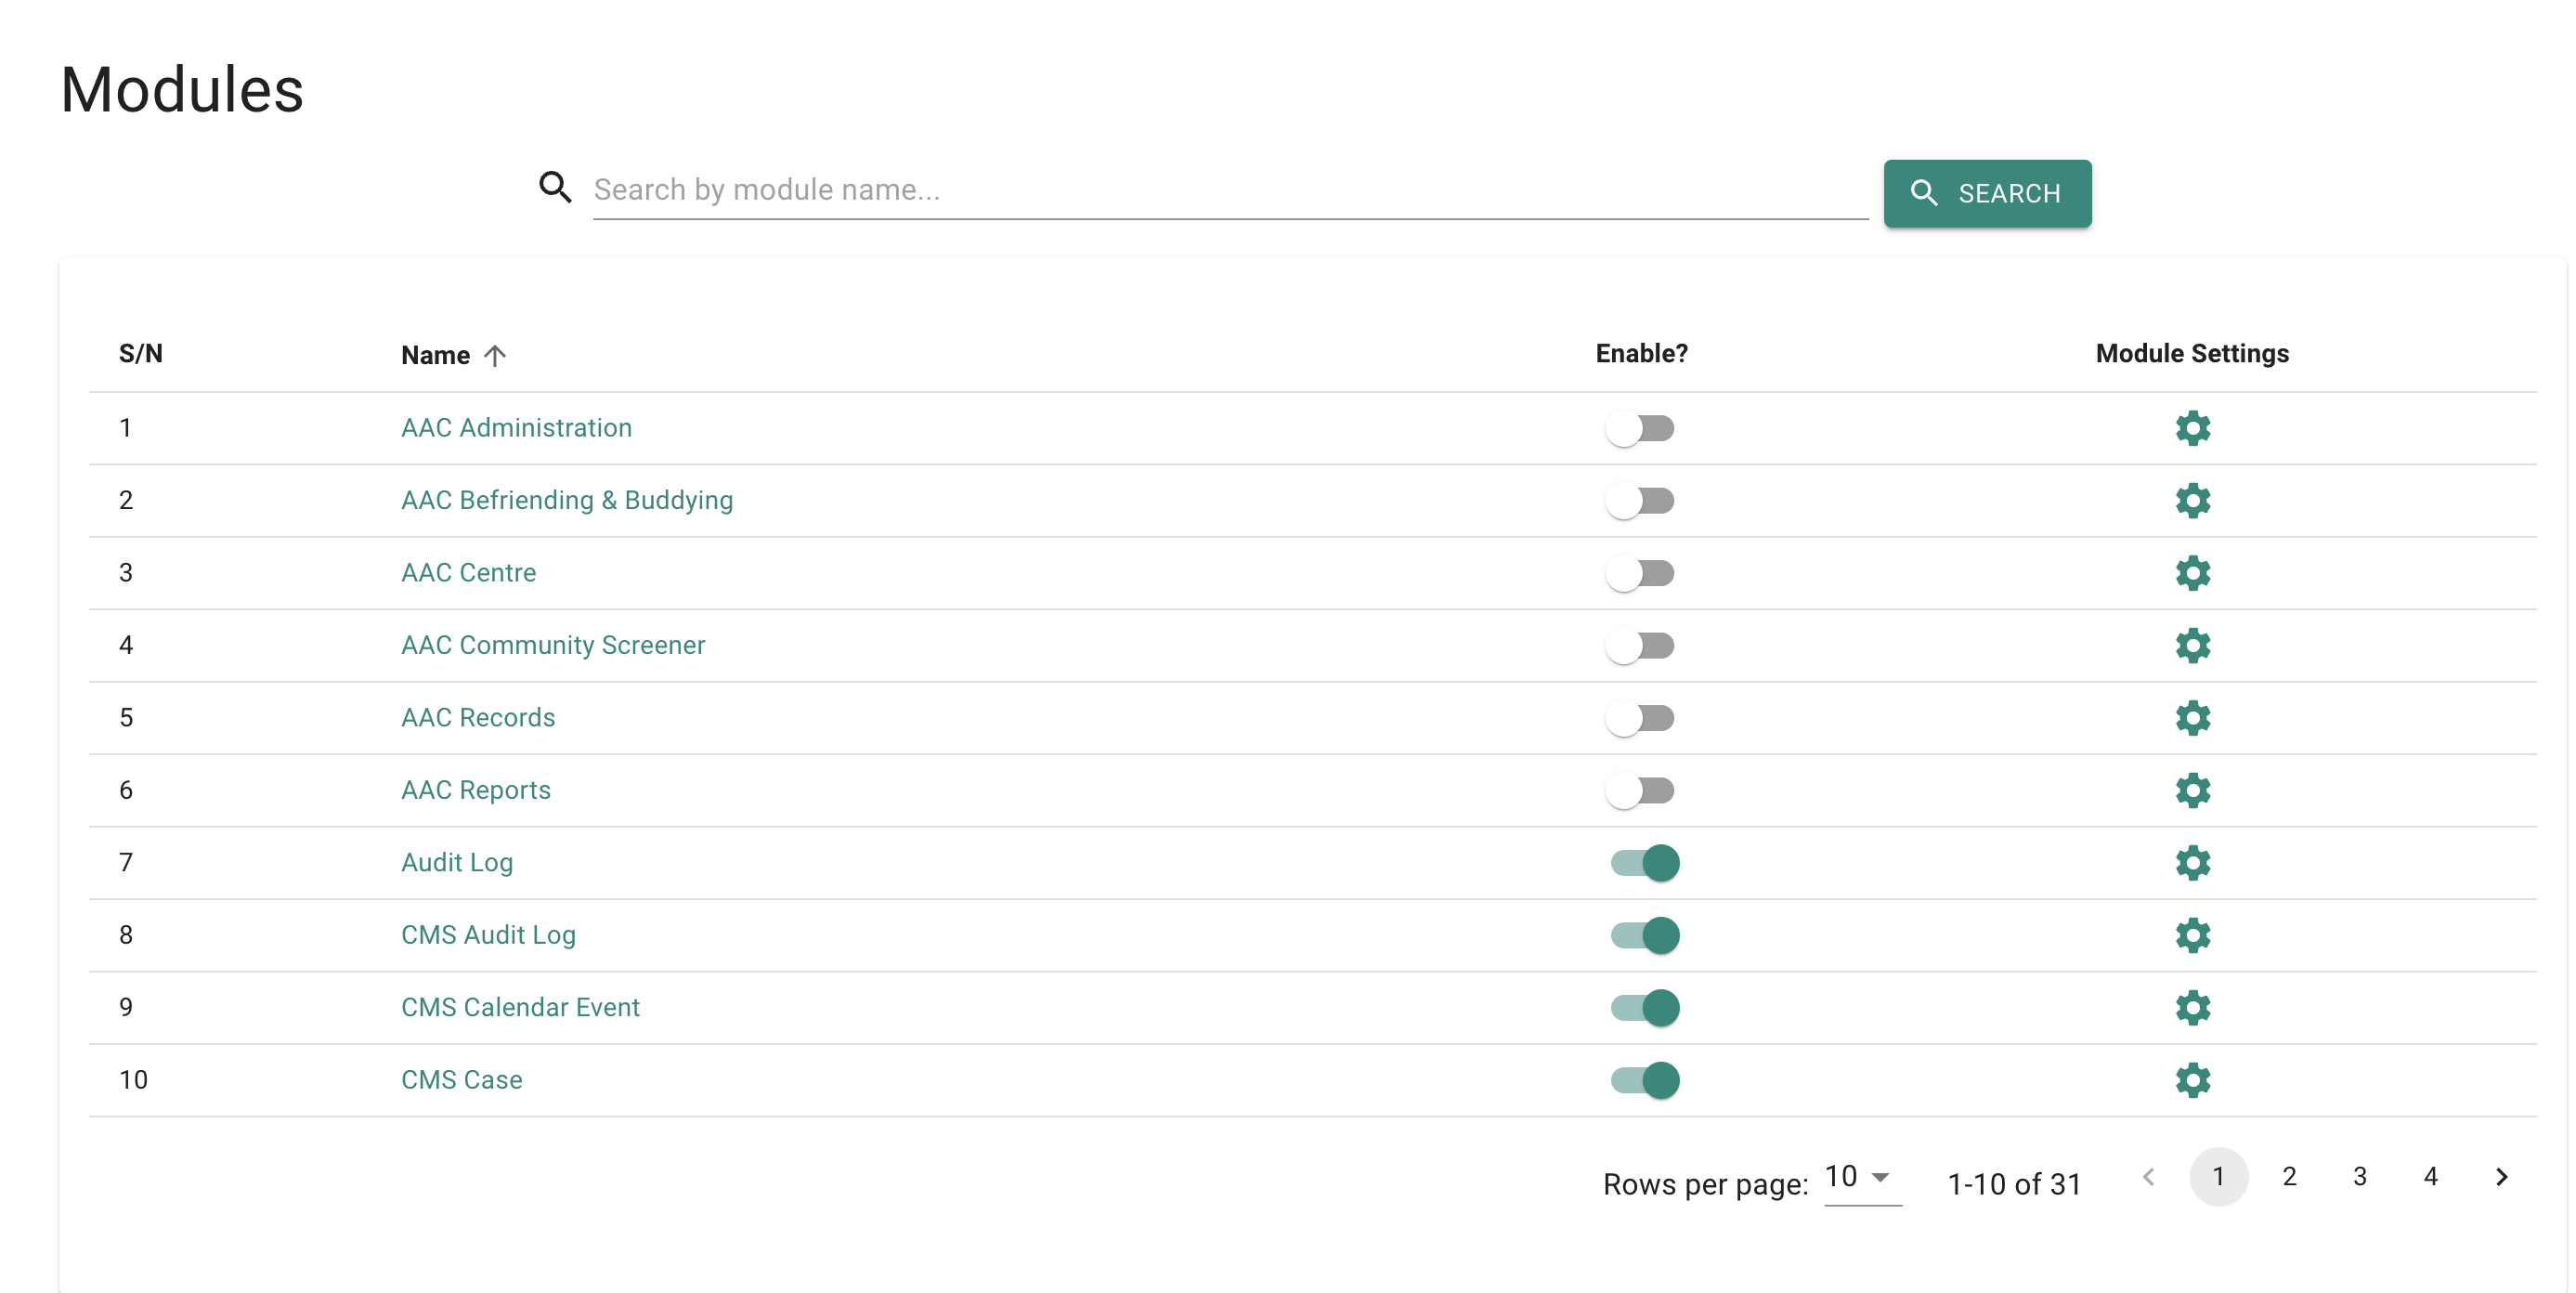Open the AAC Centre module link
Image resolution: width=2576 pixels, height=1293 pixels.
pyautogui.click(x=468, y=573)
